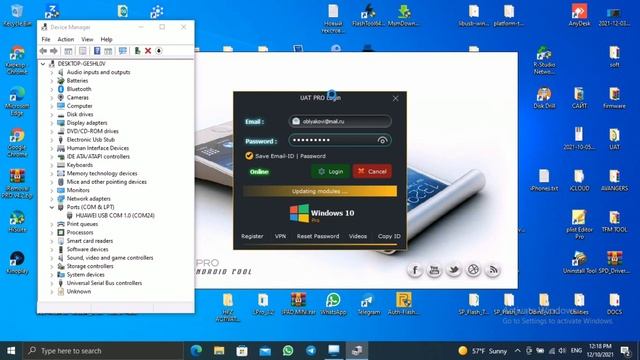Click the Email input field
640x360 pixels.
point(340,121)
